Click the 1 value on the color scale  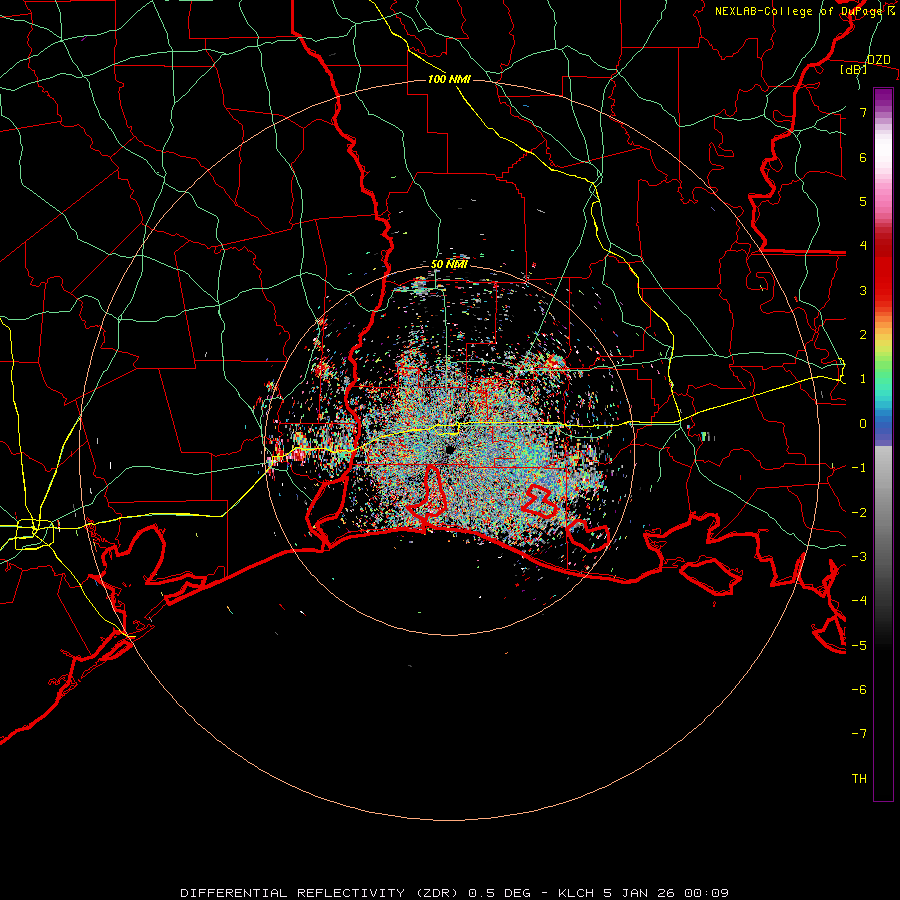click(863, 379)
